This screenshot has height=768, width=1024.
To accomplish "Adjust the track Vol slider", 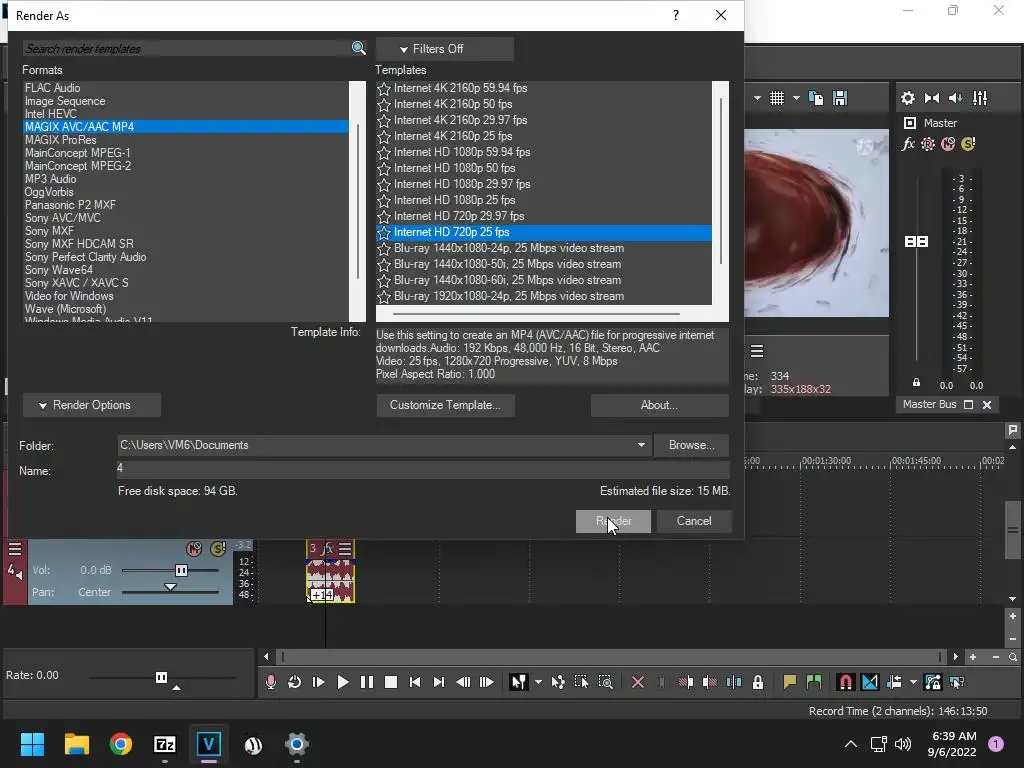I will 182,570.
